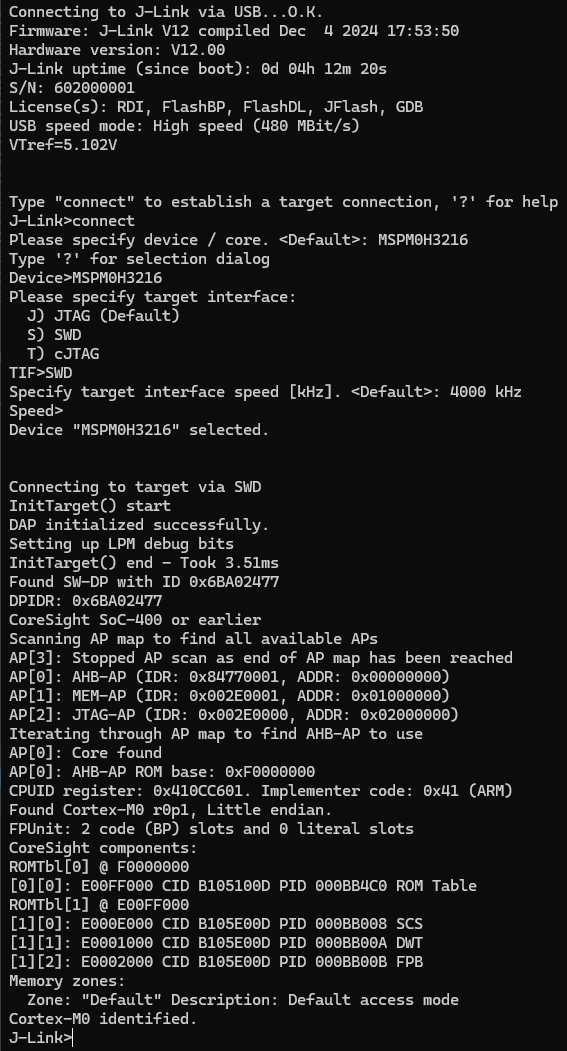Click the DWT component entry line
This screenshot has height=1051, width=567.
pyautogui.click(x=216, y=942)
